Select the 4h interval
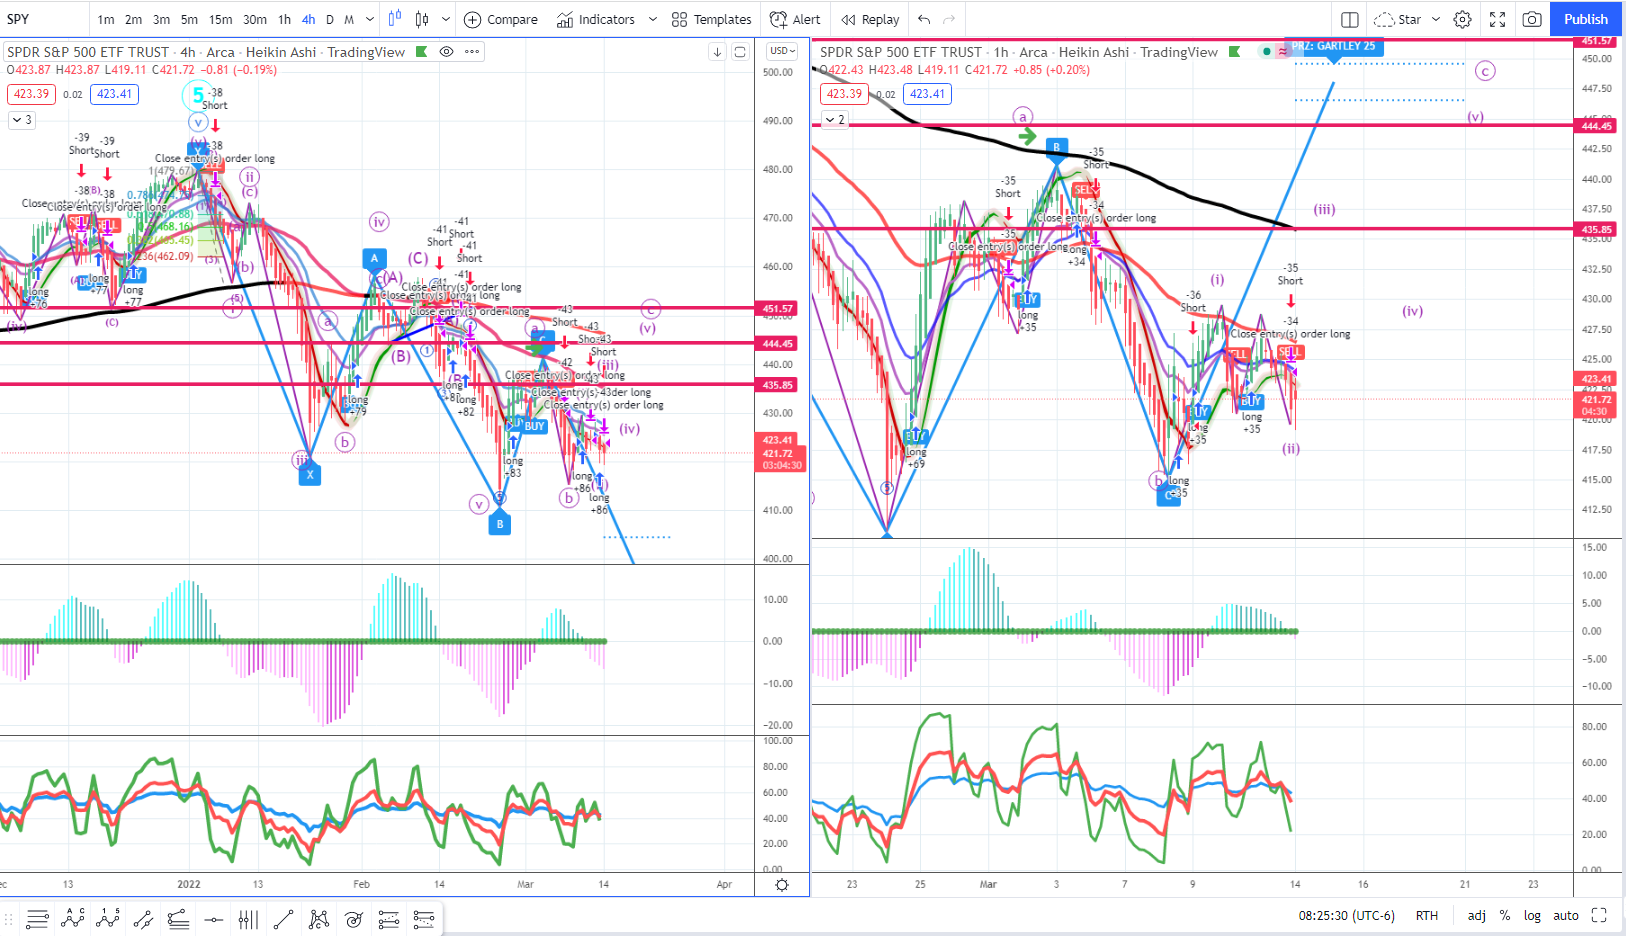 pyautogui.click(x=308, y=19)
